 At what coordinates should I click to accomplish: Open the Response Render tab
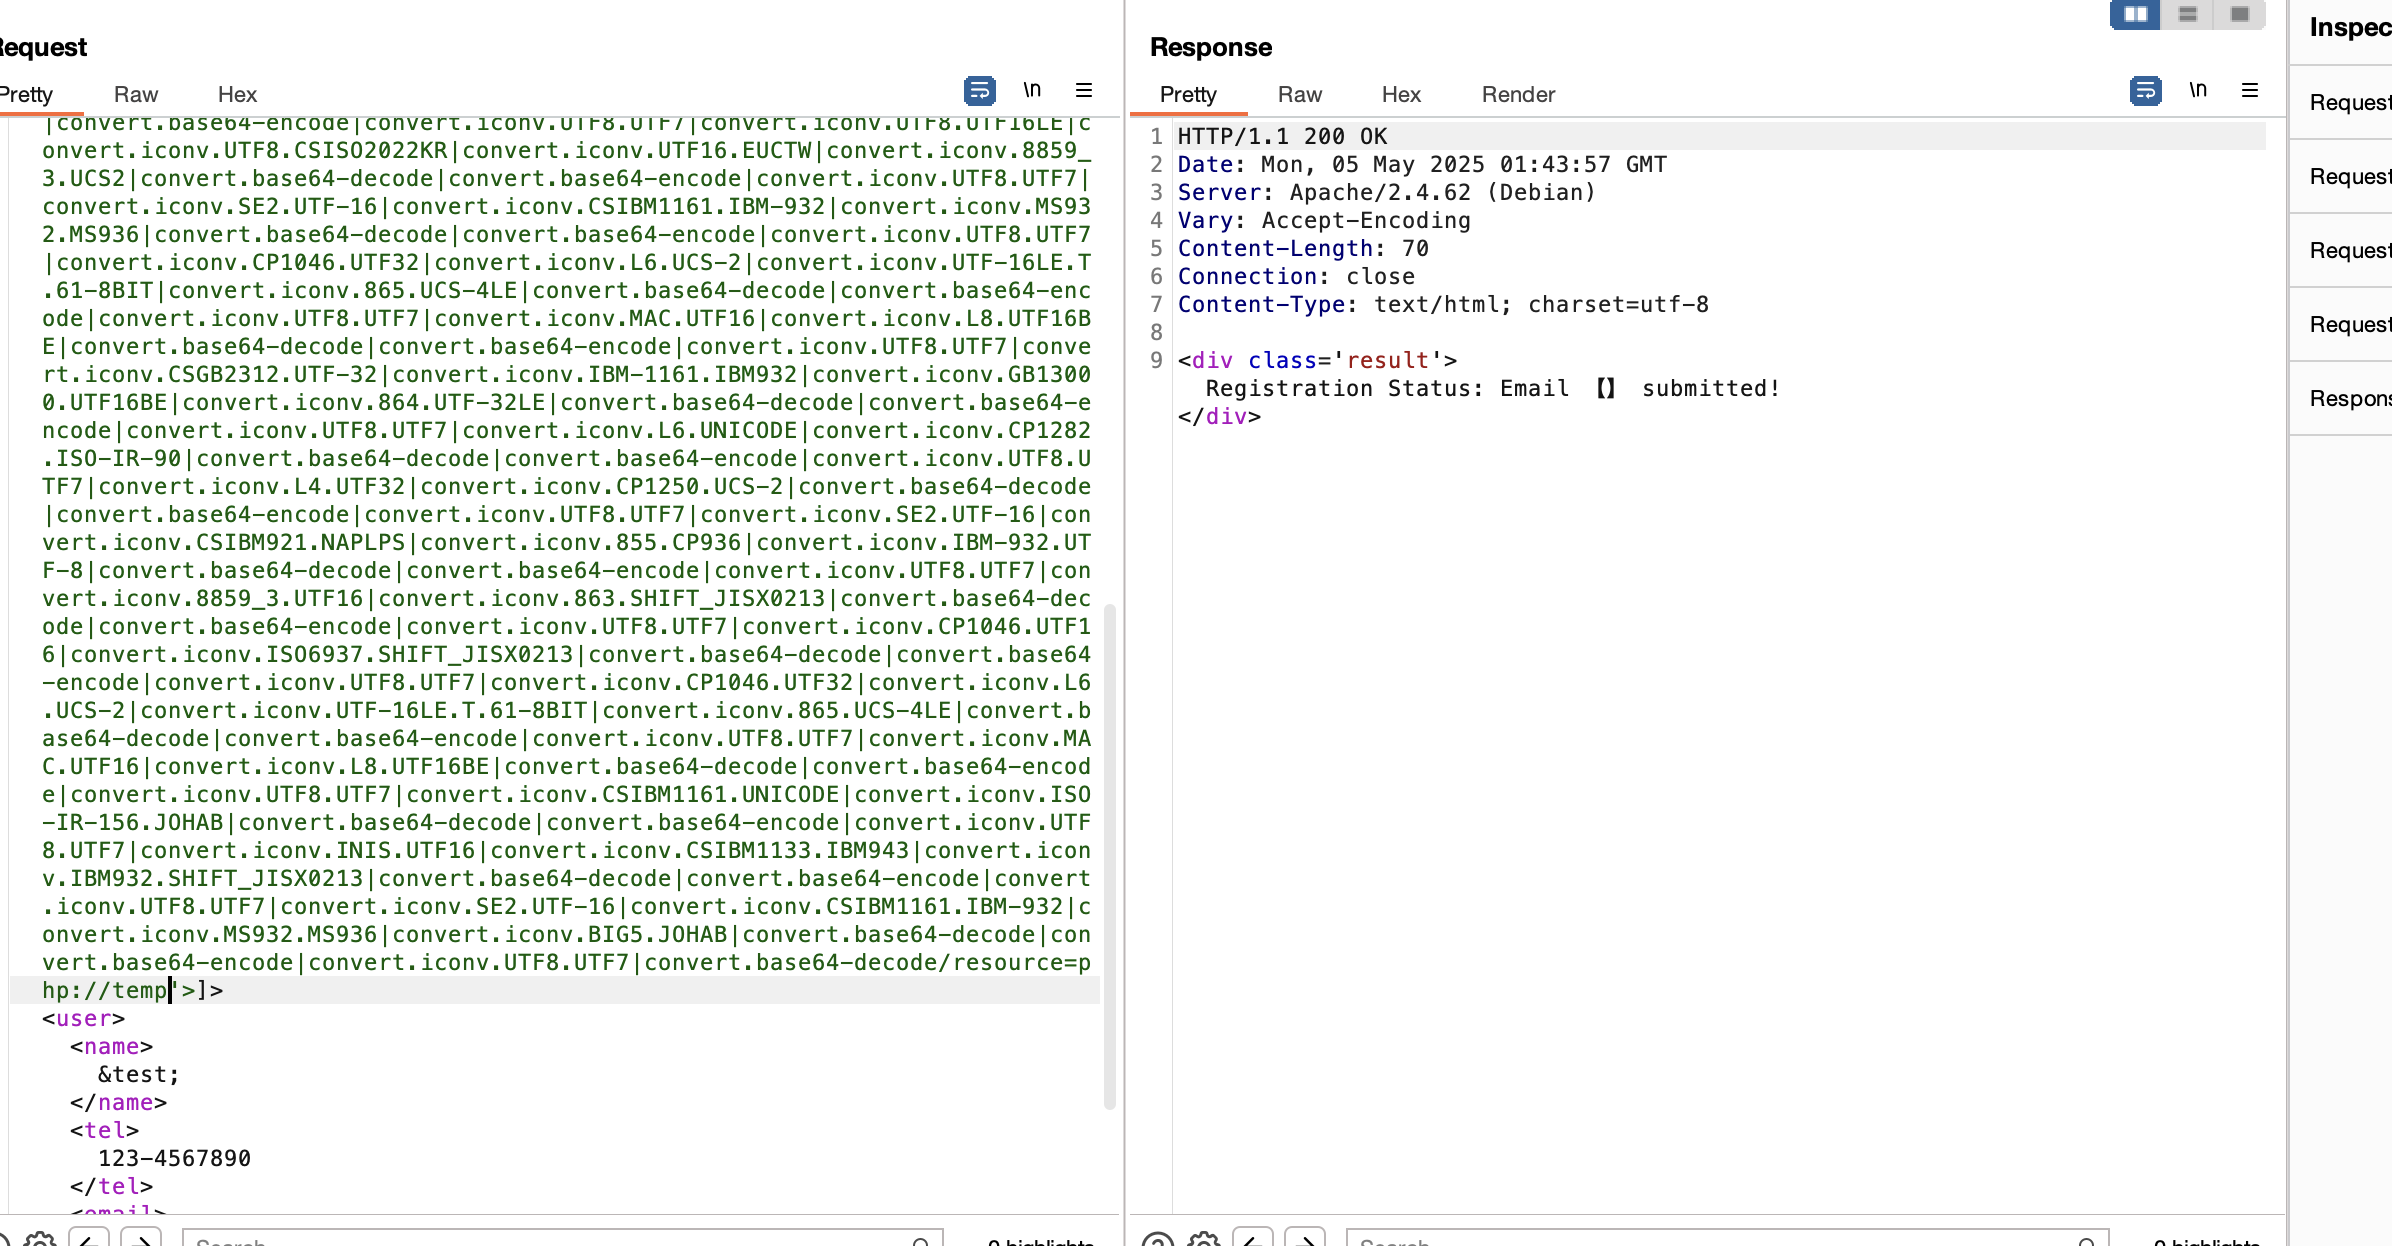1518,94
